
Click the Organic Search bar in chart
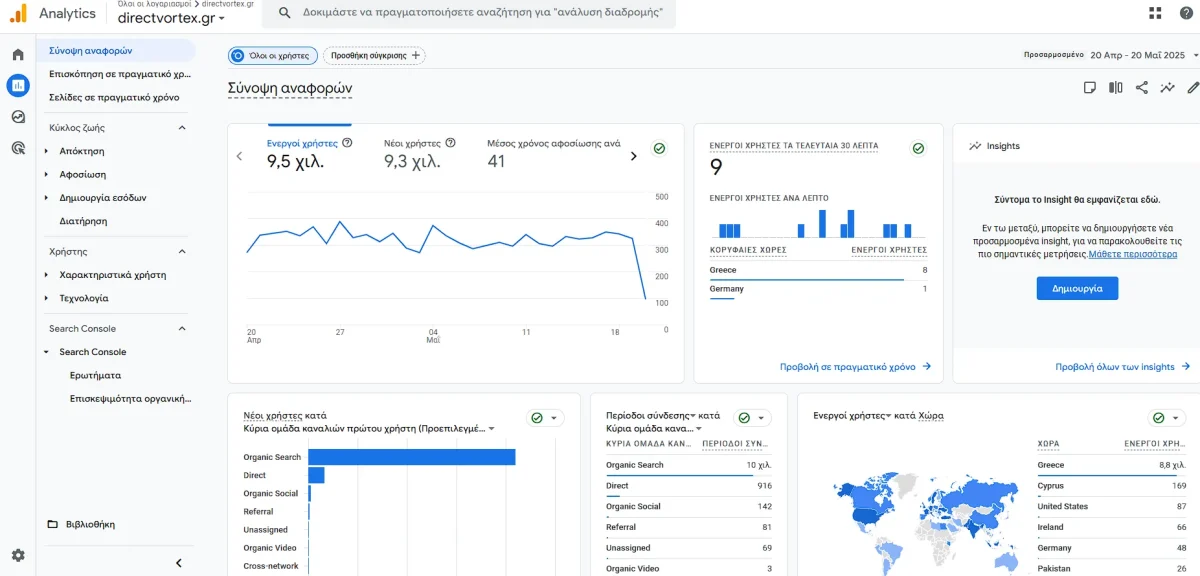[x=412, y=457]
